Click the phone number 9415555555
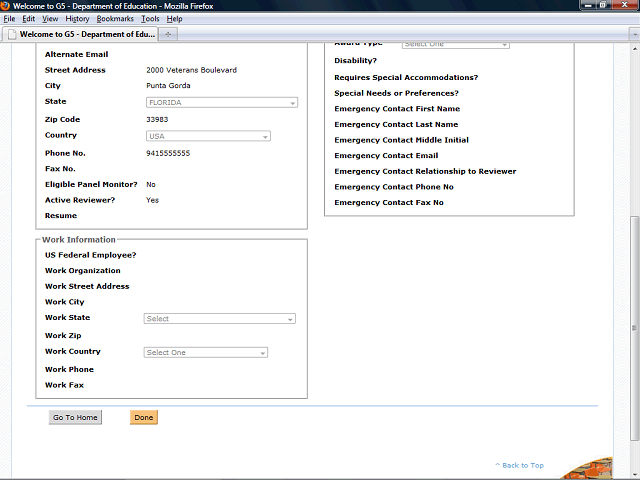This screenshot has height=480, width=640. click(x=168, y=153)
